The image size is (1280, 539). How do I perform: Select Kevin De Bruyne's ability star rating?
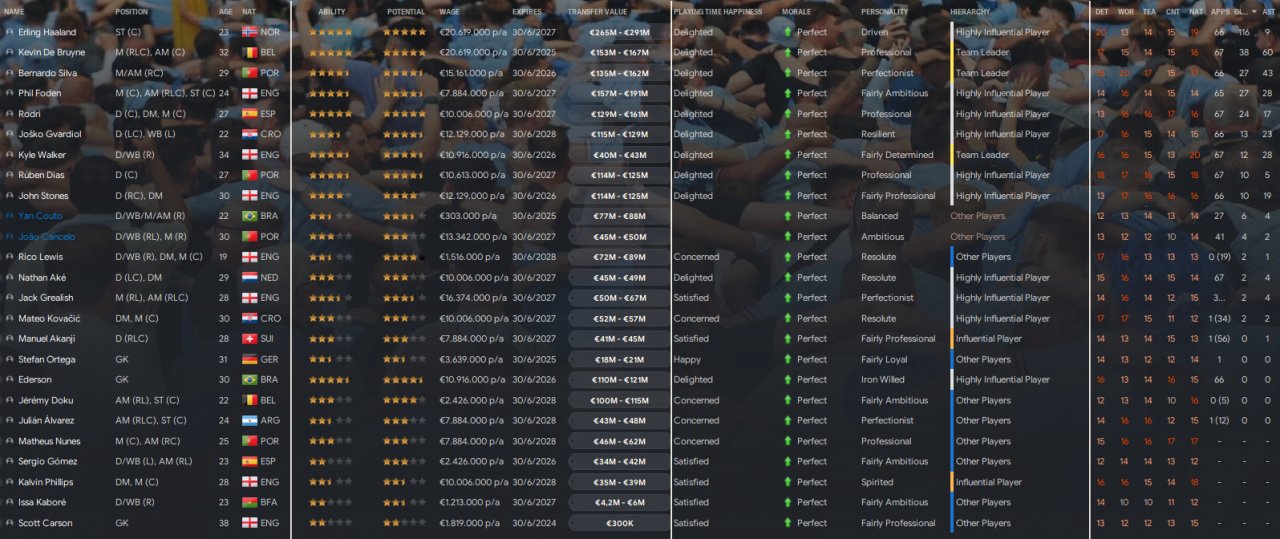coord(331,52)
